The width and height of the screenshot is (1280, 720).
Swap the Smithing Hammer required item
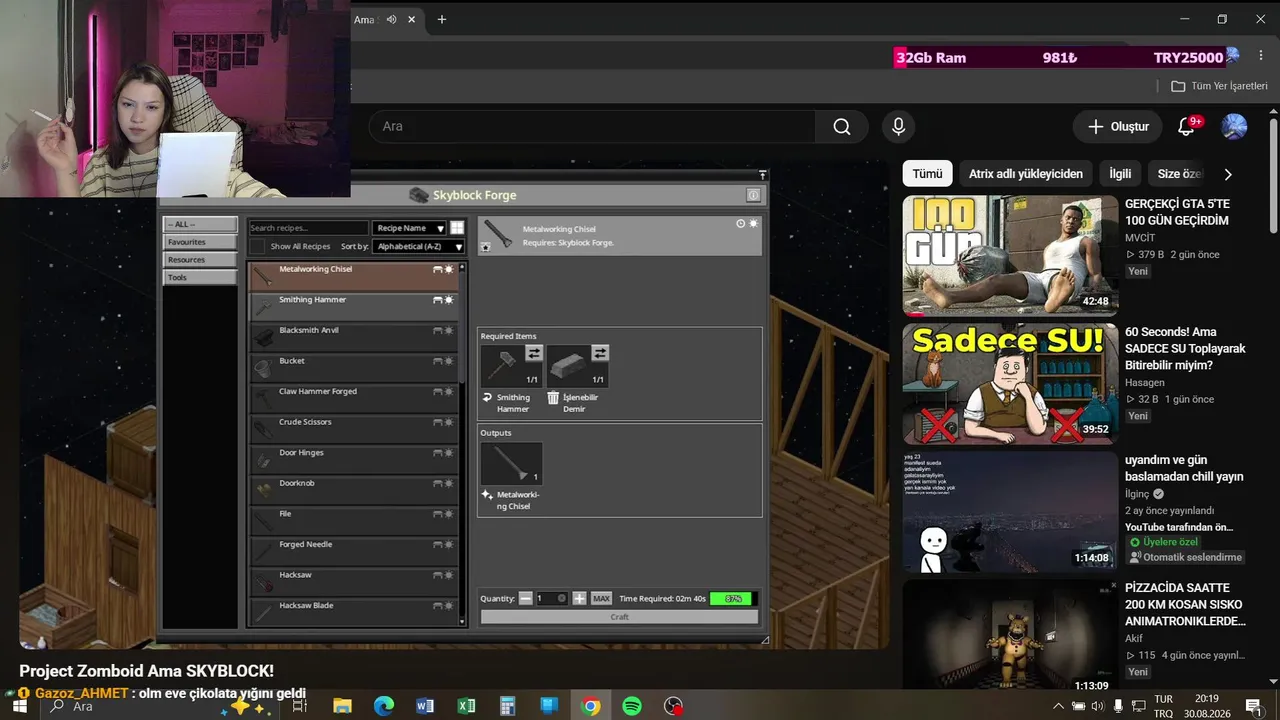coord(534,353)
